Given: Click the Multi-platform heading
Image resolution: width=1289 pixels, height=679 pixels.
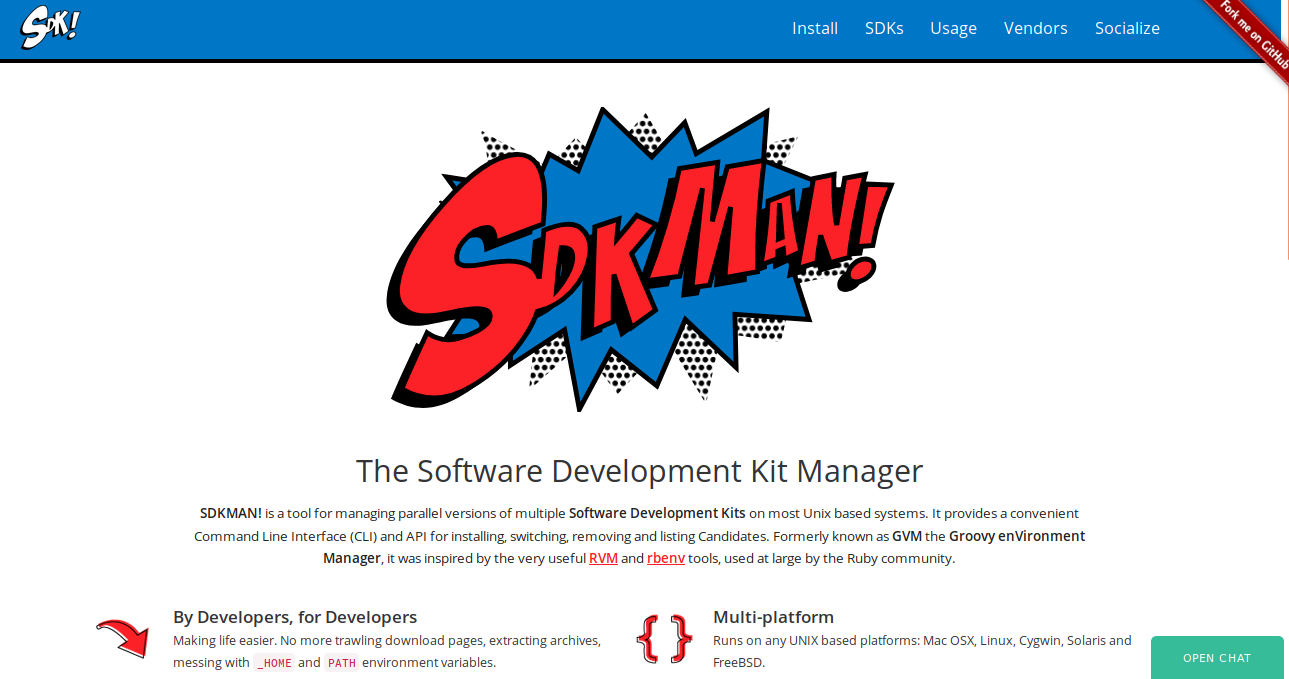Looking at the screenshot, I should 773,617.
